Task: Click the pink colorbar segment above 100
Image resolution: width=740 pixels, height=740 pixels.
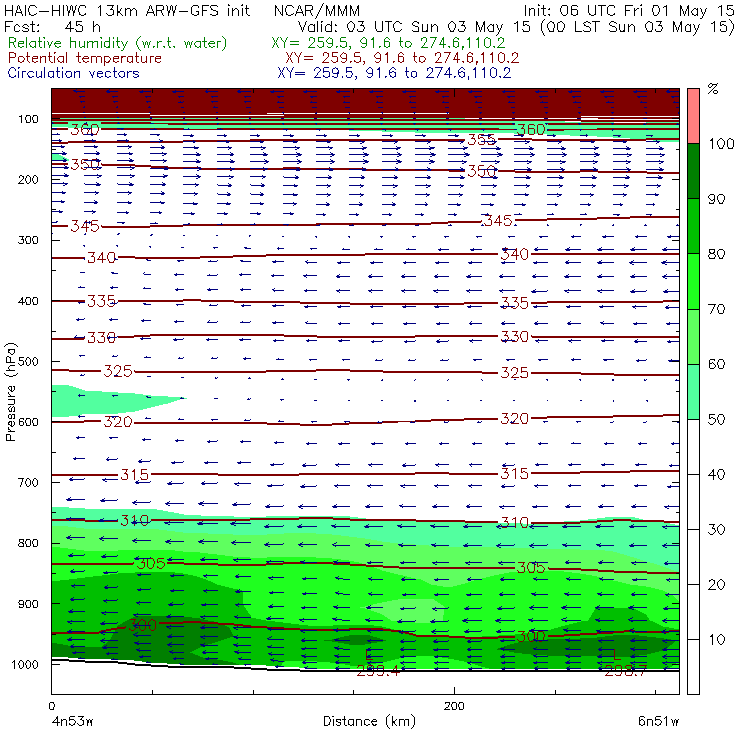Action: [693, 116]
